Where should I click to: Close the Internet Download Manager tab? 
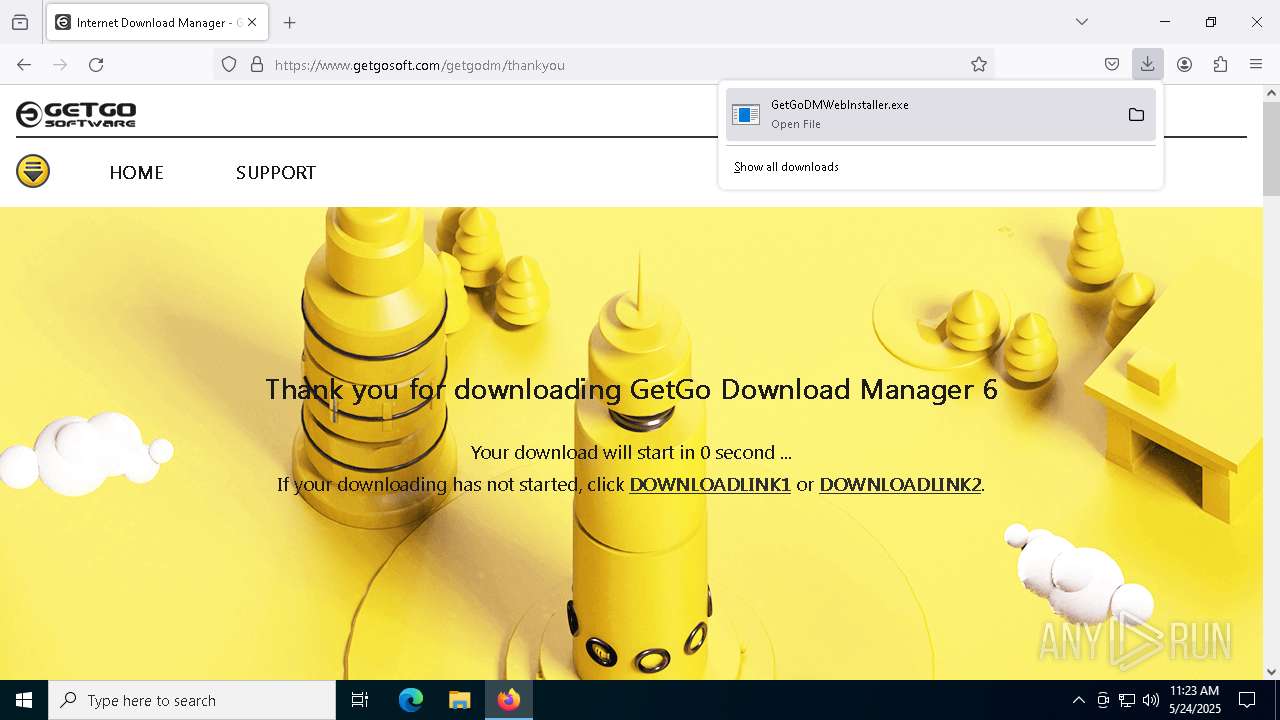pos(252,22)
